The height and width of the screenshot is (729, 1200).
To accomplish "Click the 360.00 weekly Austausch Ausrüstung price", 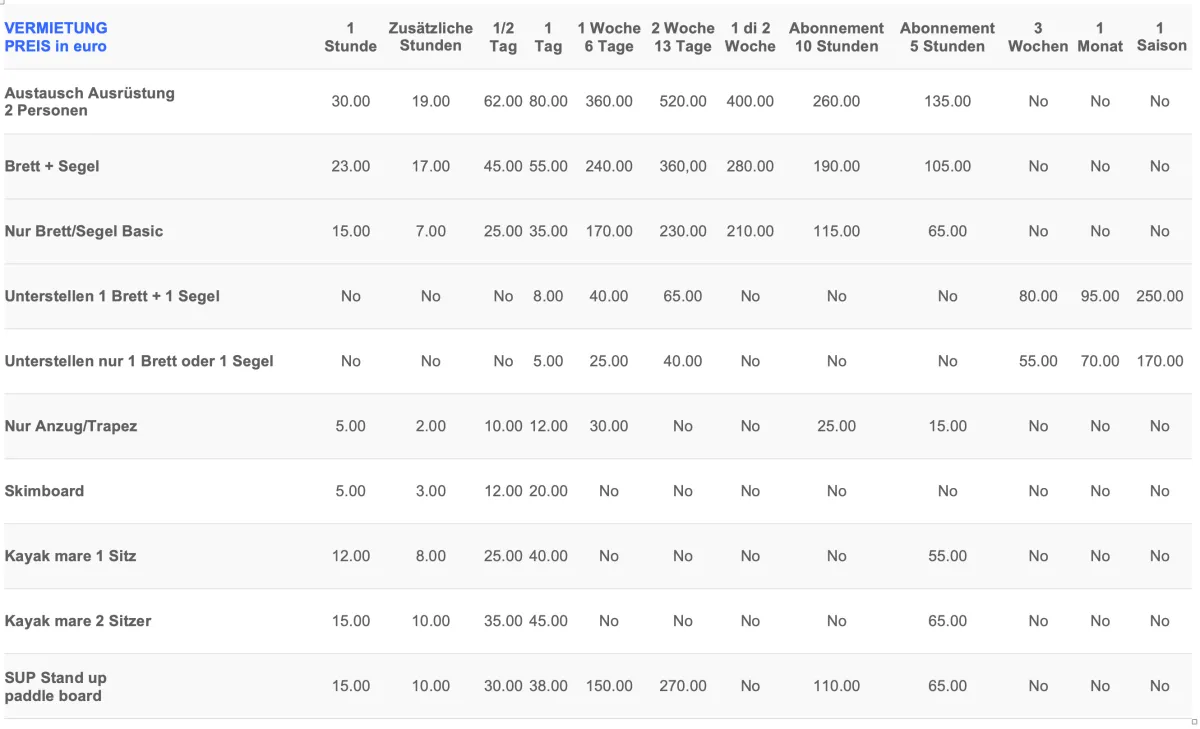I will pyautogui.click(x=609, y=101).
